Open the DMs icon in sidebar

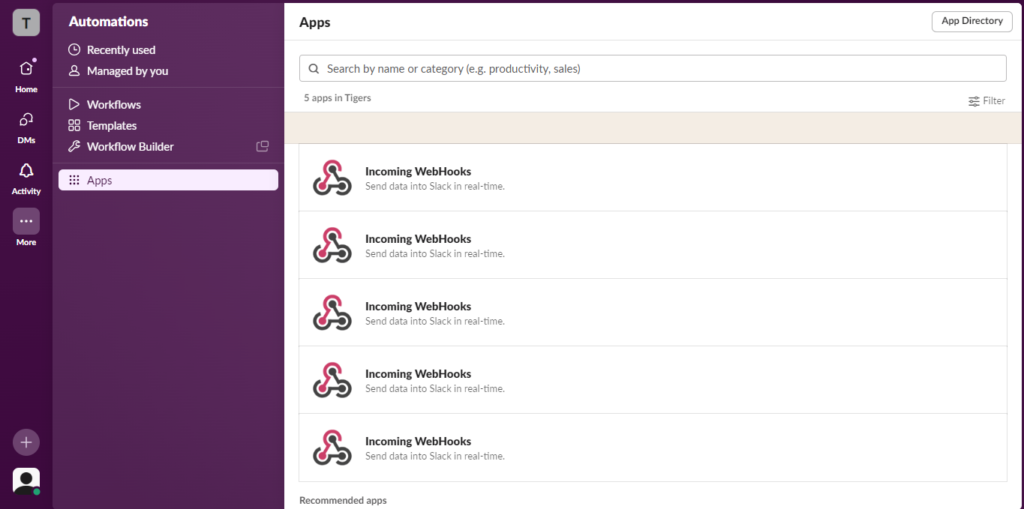pos(26,119)
